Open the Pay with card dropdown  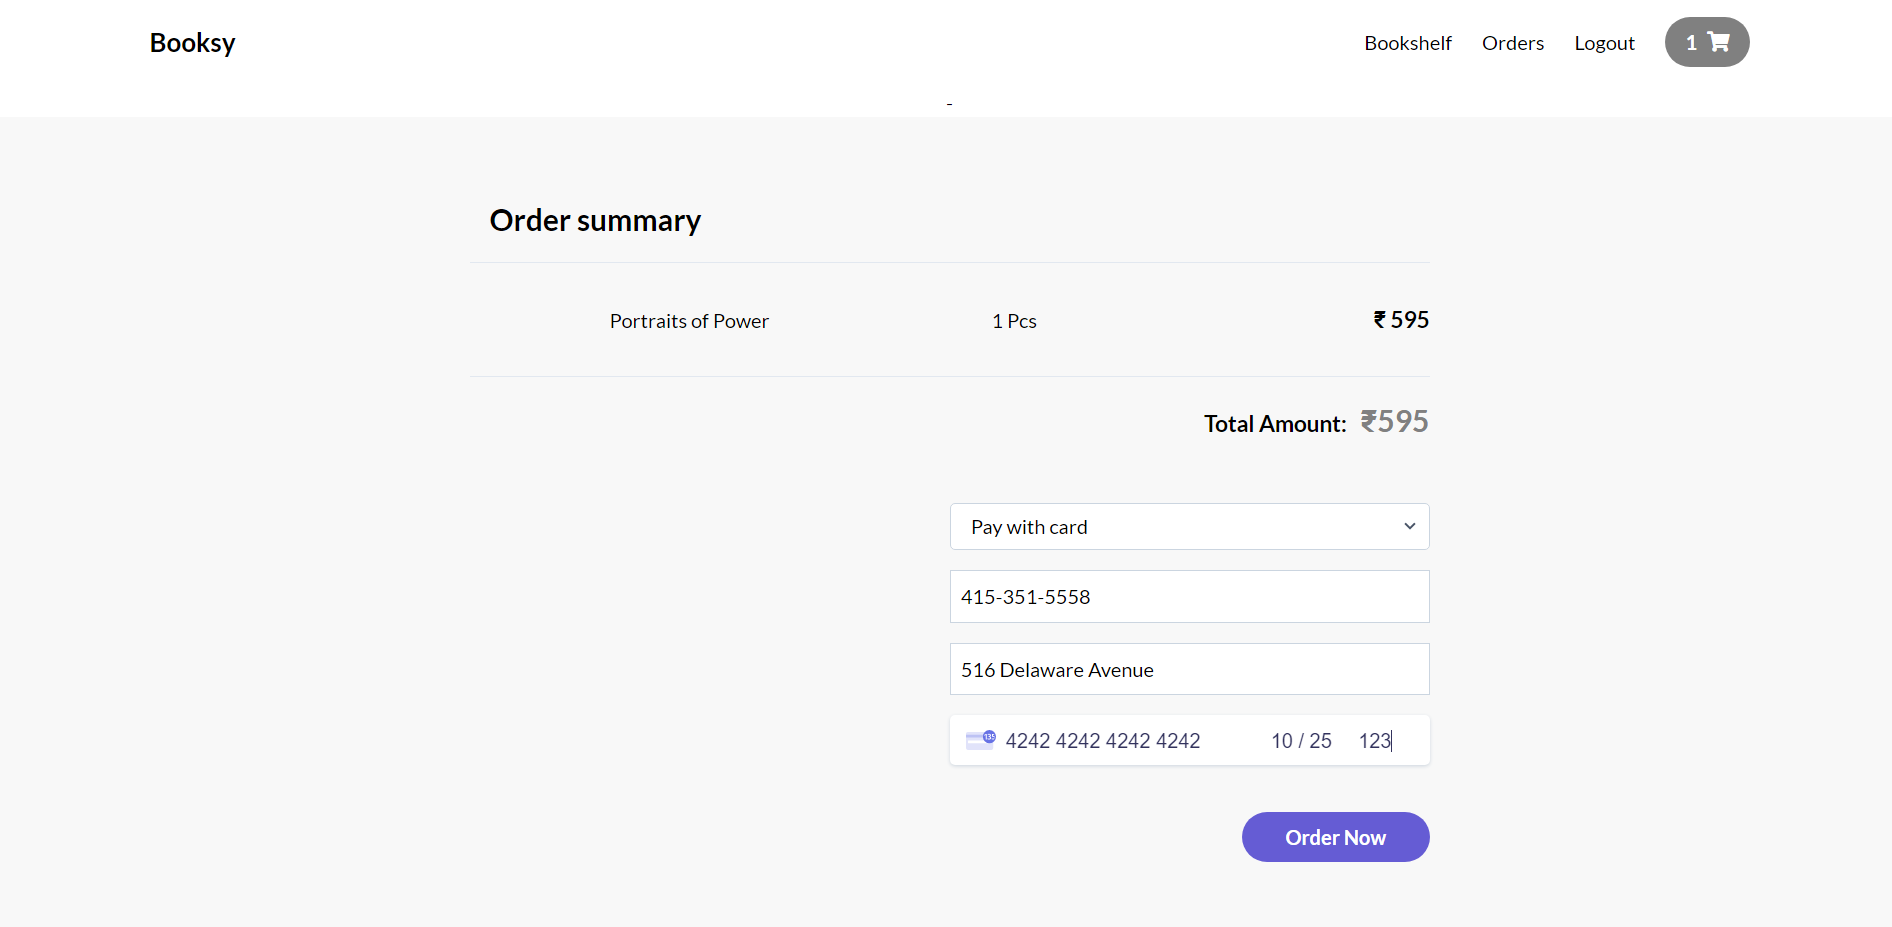click(x=1188, y=527)
